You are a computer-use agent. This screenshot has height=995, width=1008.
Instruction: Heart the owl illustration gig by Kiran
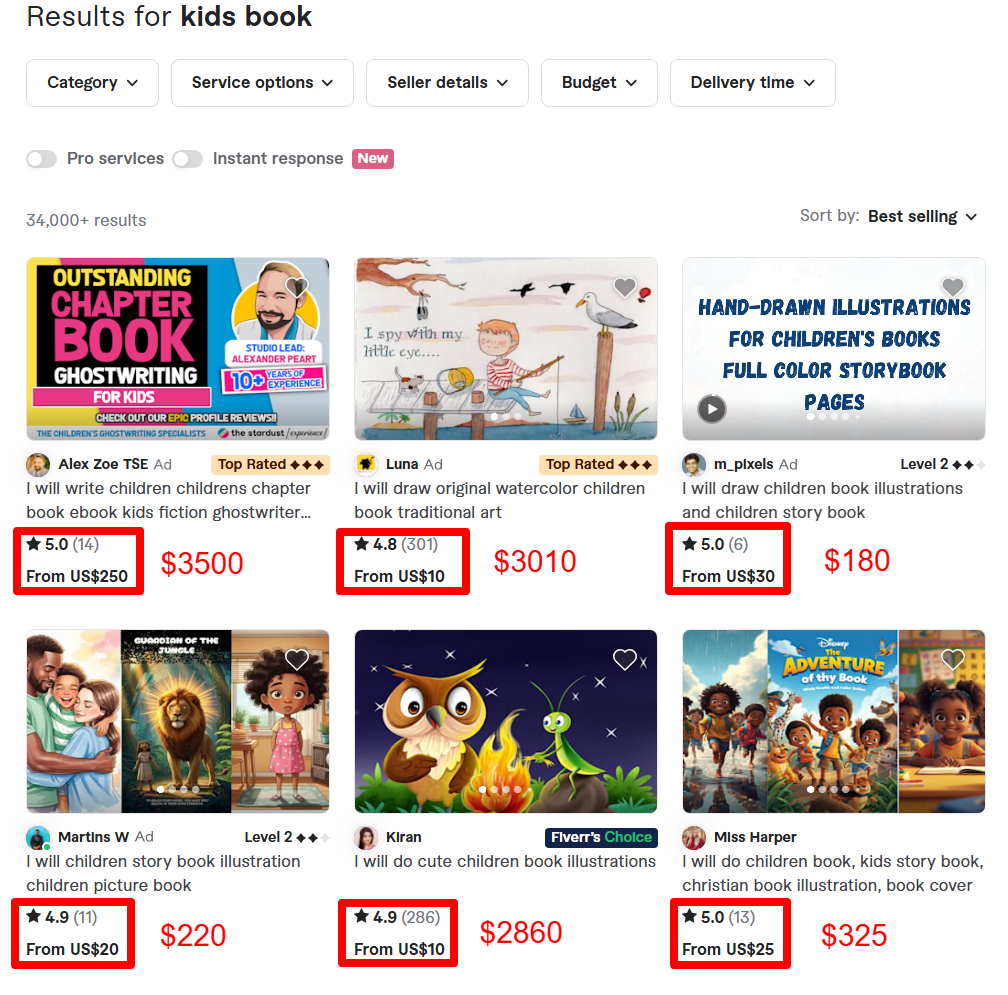(625, 659)
